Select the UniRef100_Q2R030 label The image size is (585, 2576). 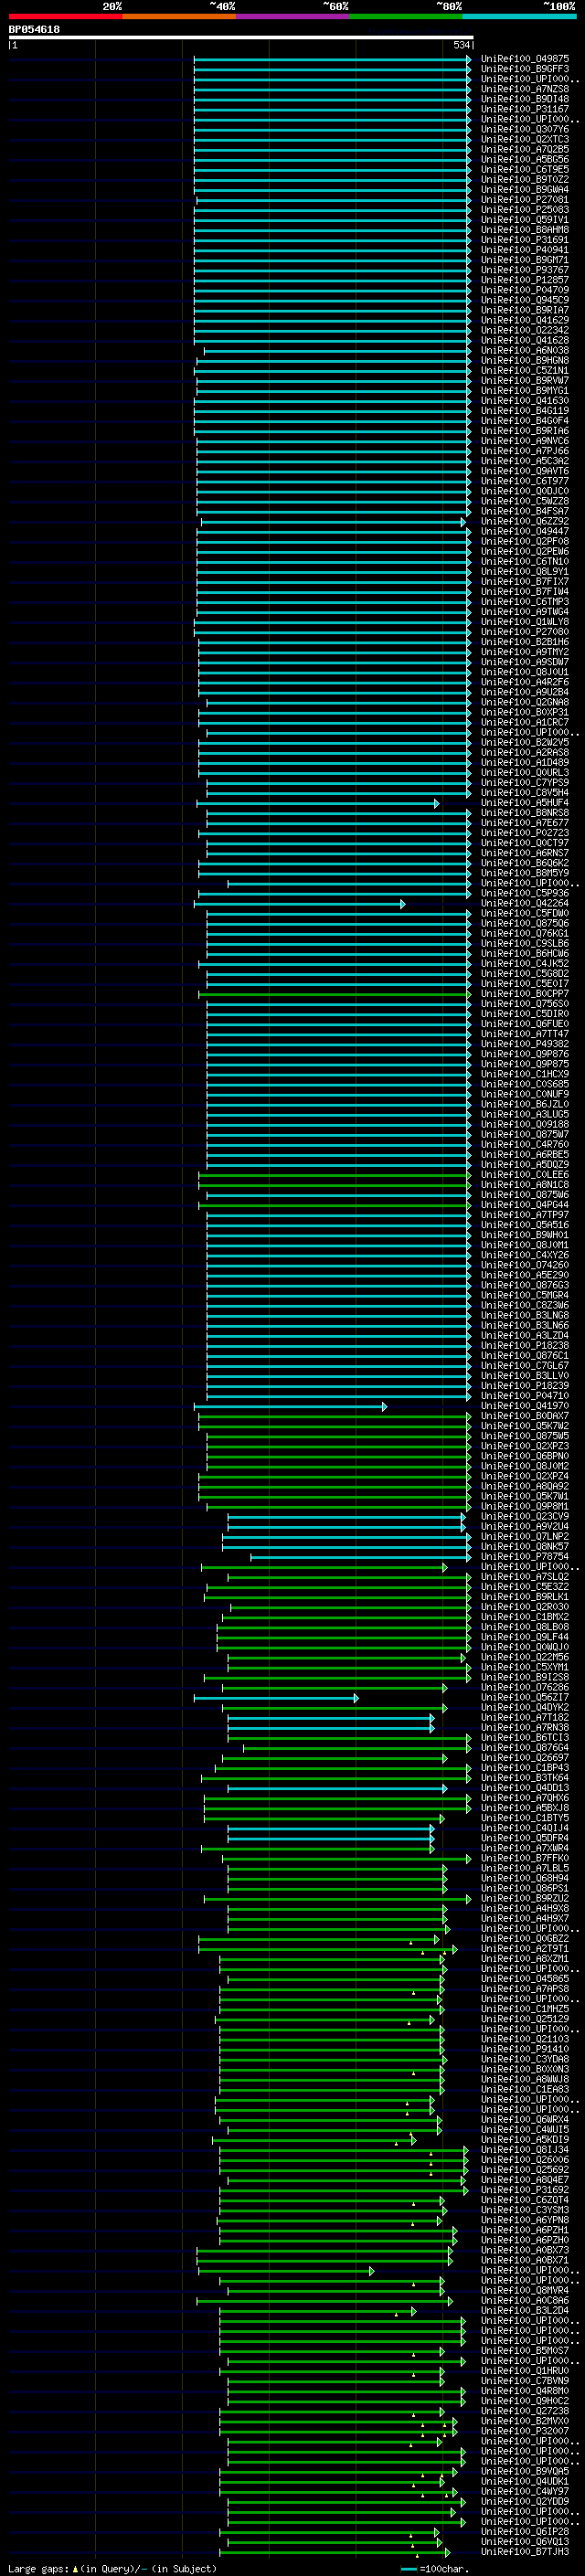(525, 1607)
